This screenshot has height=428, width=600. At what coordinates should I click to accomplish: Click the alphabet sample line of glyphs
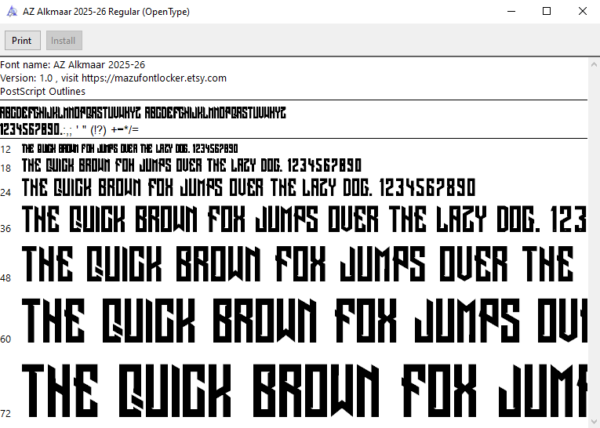coord(143,113)
